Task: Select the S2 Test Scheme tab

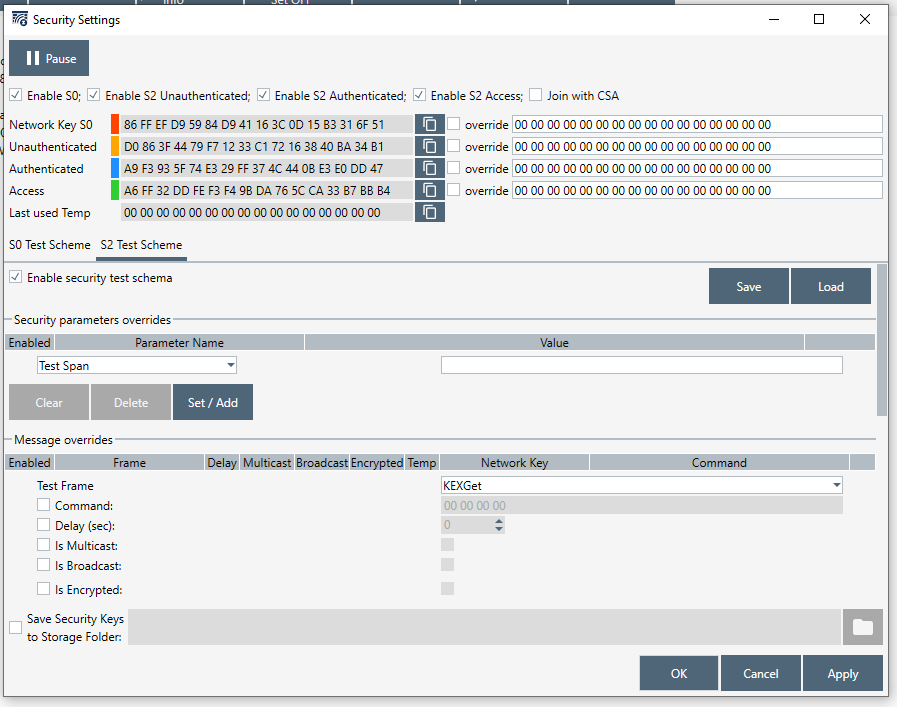Action: pos(141,245)
